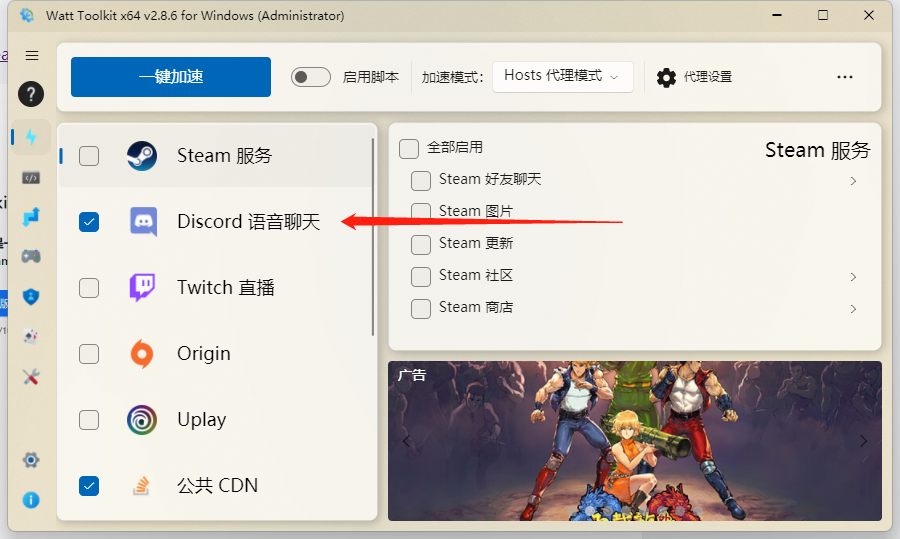Open the wrench tools sidebar icon
Viewport: 900px width, 539px height.
tap(31, 377)
